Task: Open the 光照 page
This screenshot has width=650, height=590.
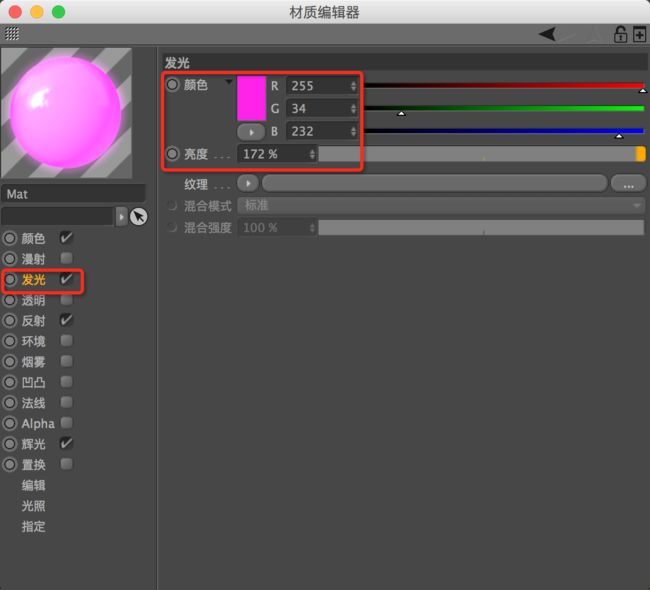Action: tap(34, 506)
